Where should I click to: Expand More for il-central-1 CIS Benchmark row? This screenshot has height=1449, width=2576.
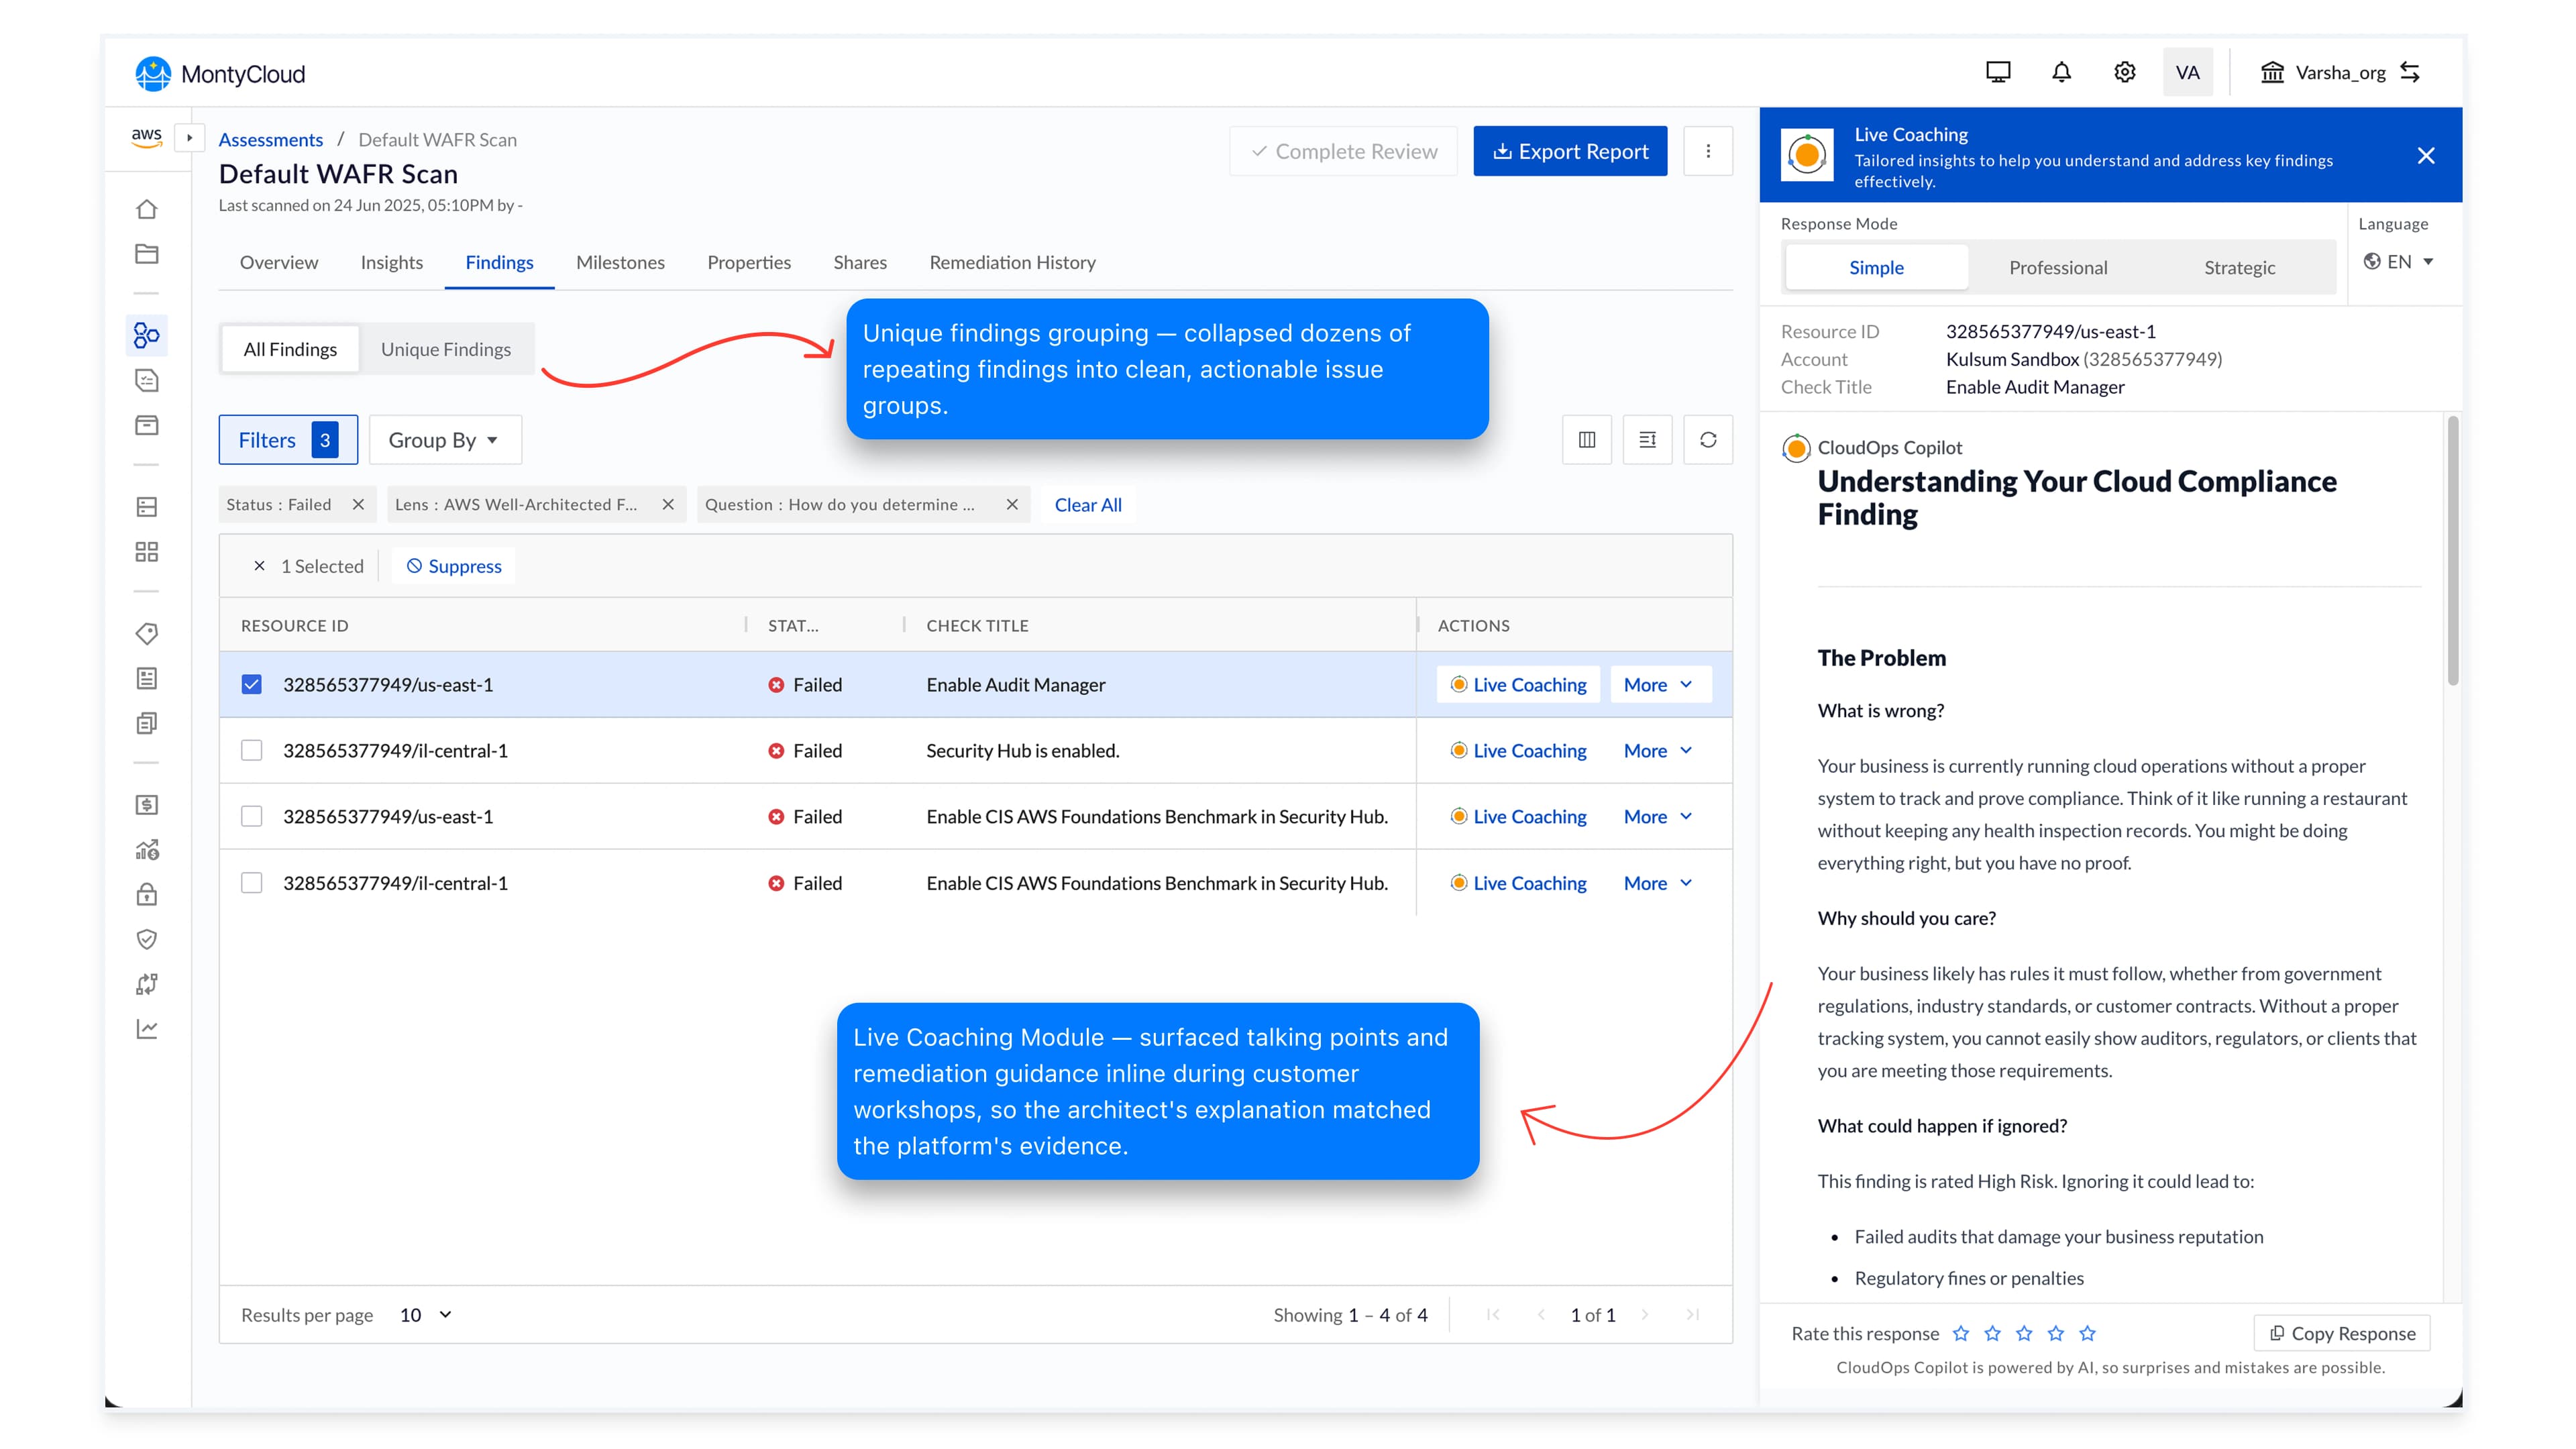click(x=1660, y=883)
